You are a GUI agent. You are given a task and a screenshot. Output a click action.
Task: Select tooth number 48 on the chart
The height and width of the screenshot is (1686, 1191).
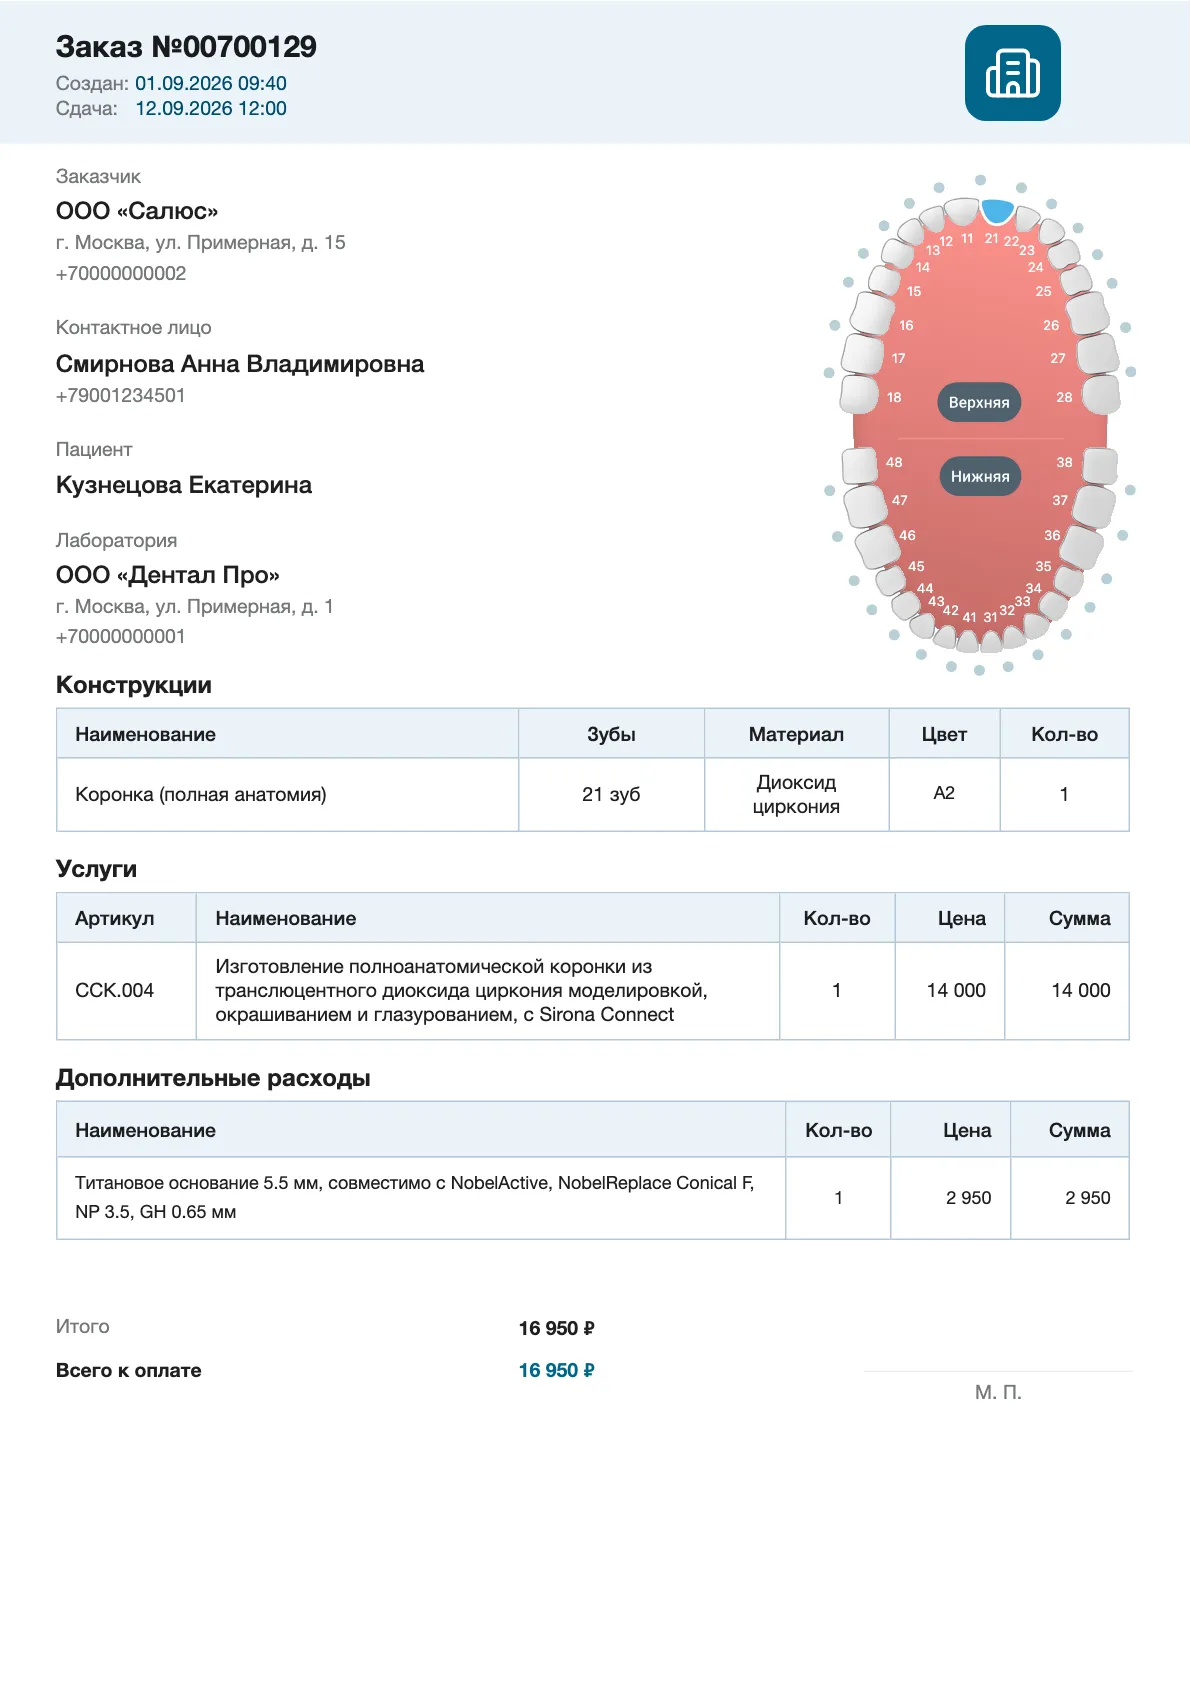[x=860, y=466]
